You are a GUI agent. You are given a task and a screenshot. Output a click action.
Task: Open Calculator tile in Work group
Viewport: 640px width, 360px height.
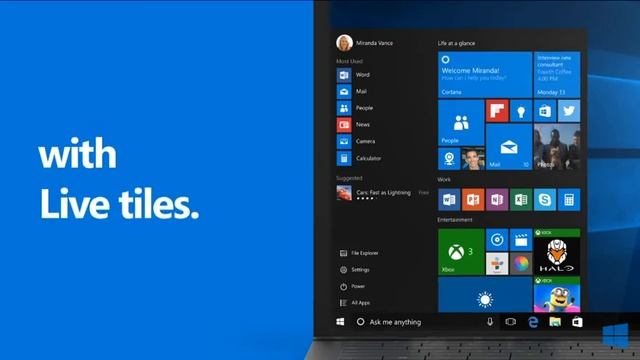coord(569,200)
